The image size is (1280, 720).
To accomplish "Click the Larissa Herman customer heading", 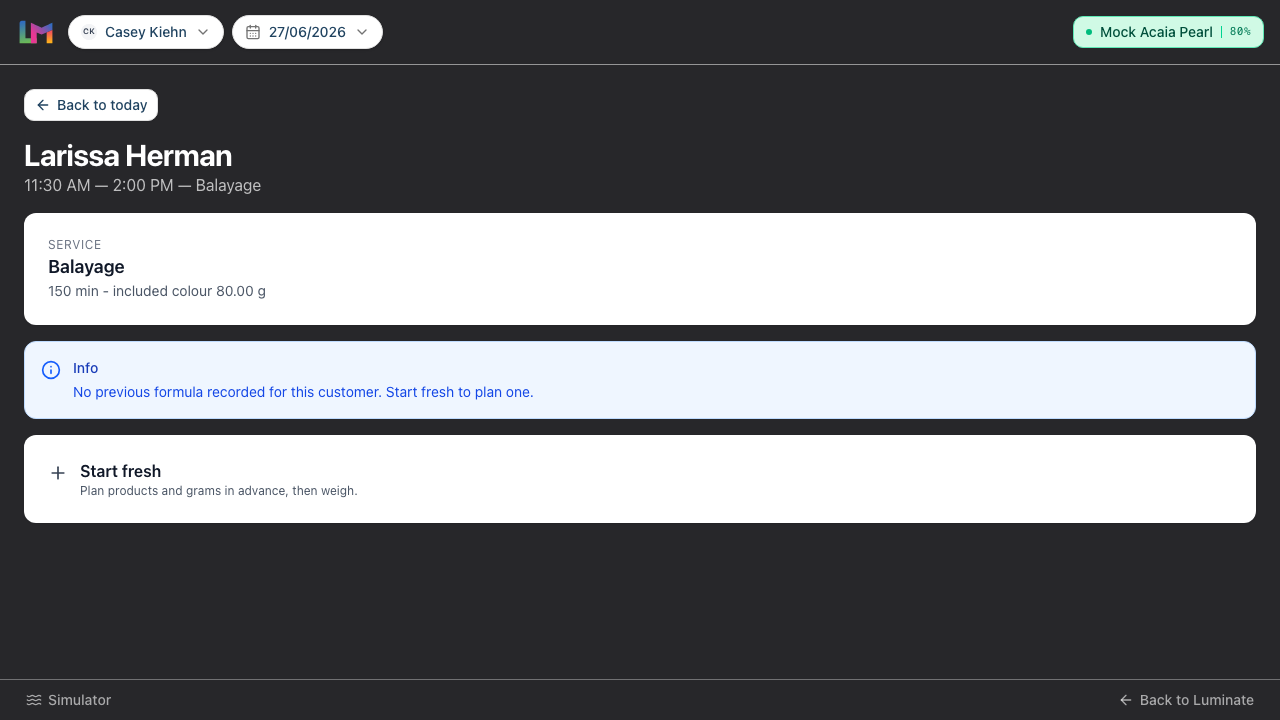I will pyautogui.click(x=128, y=156).
